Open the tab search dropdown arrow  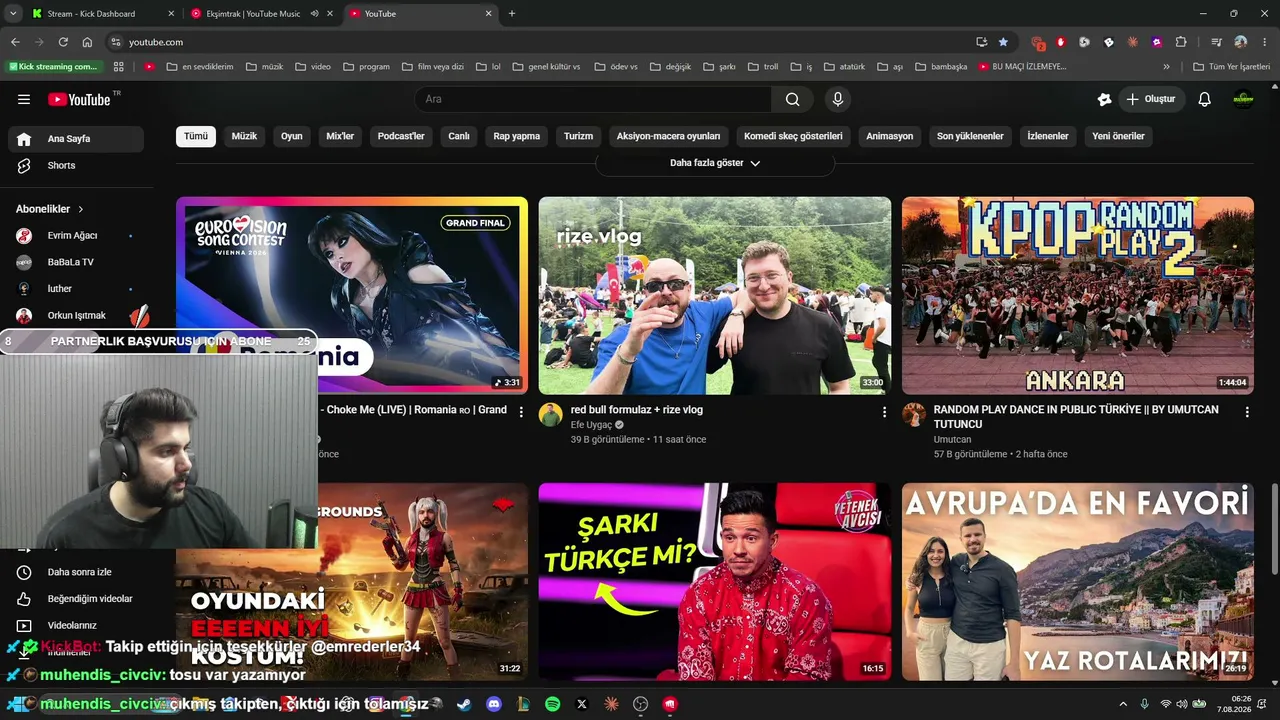(13, 14)
